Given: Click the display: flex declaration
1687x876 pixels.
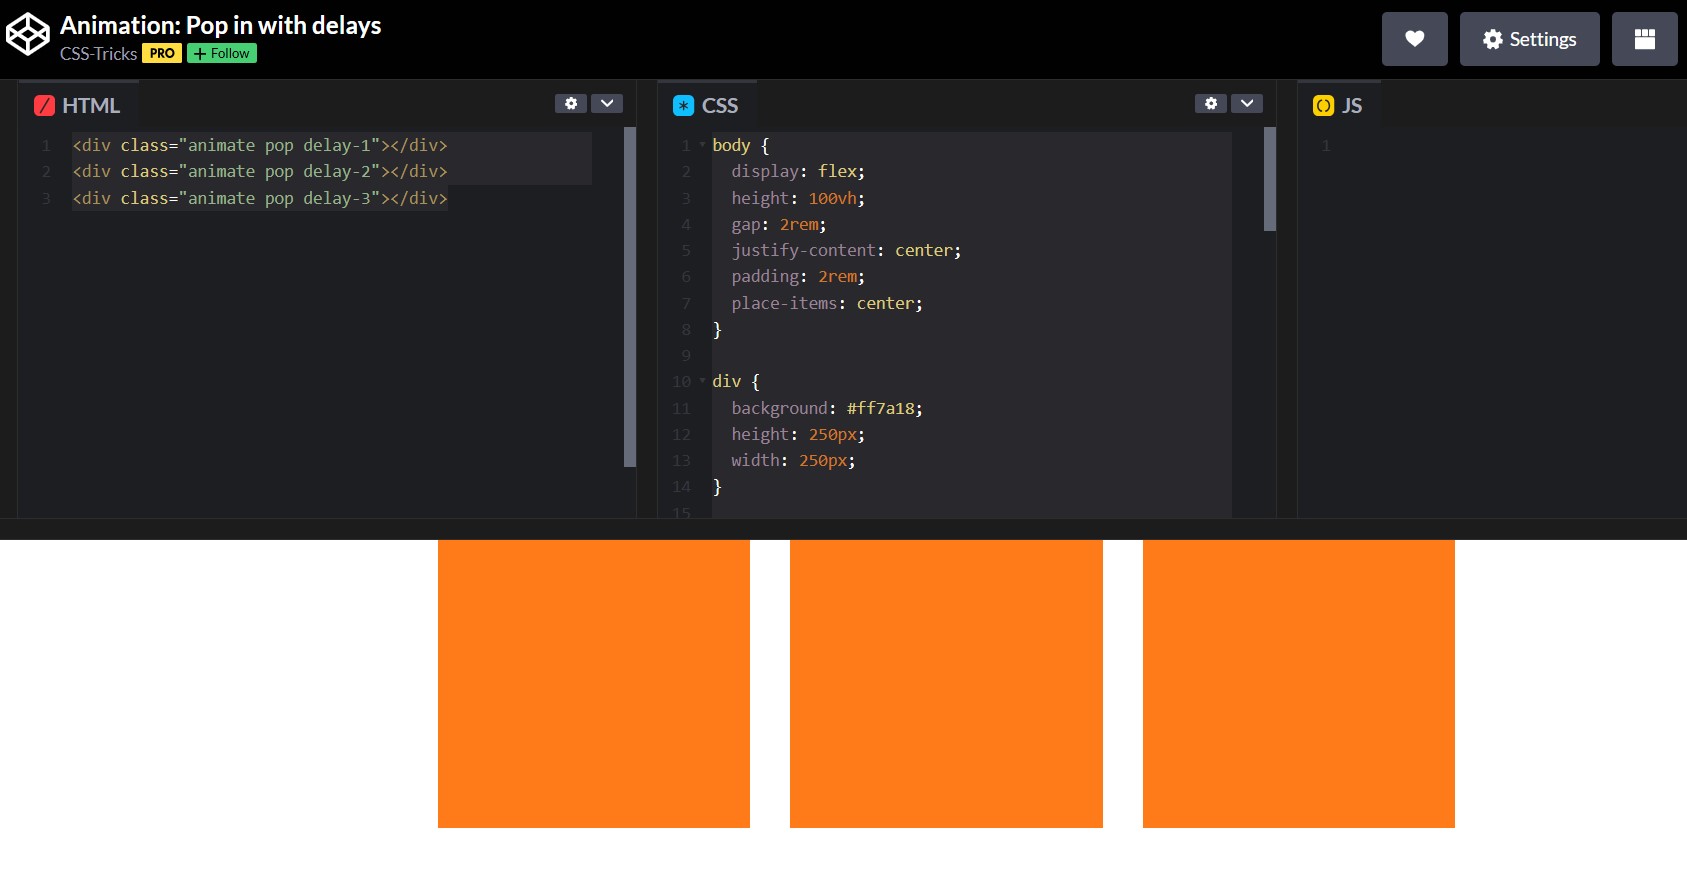Looking at the screenshot, I should pyautogui.click(x=798, y=171).
